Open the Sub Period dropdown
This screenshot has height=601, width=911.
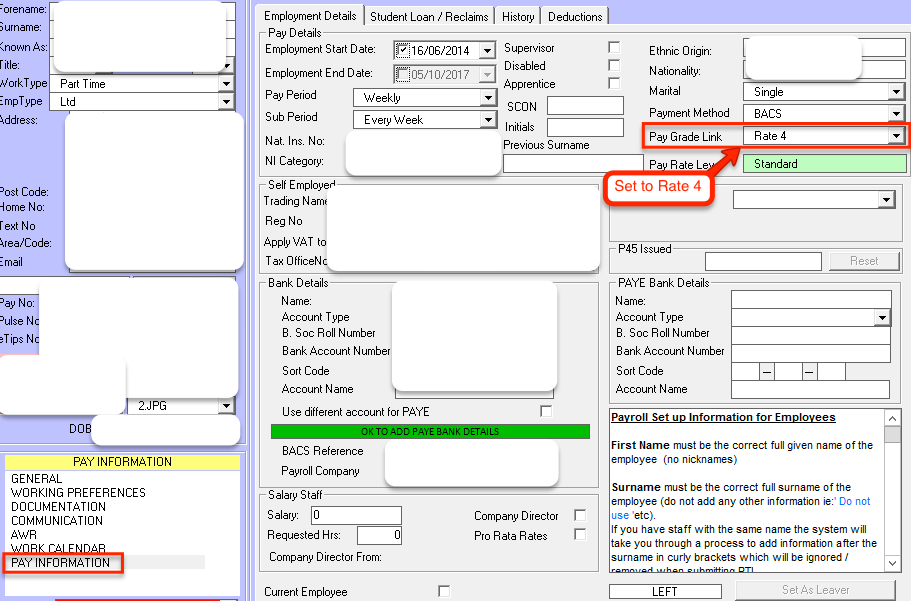[x=488, y=120]
